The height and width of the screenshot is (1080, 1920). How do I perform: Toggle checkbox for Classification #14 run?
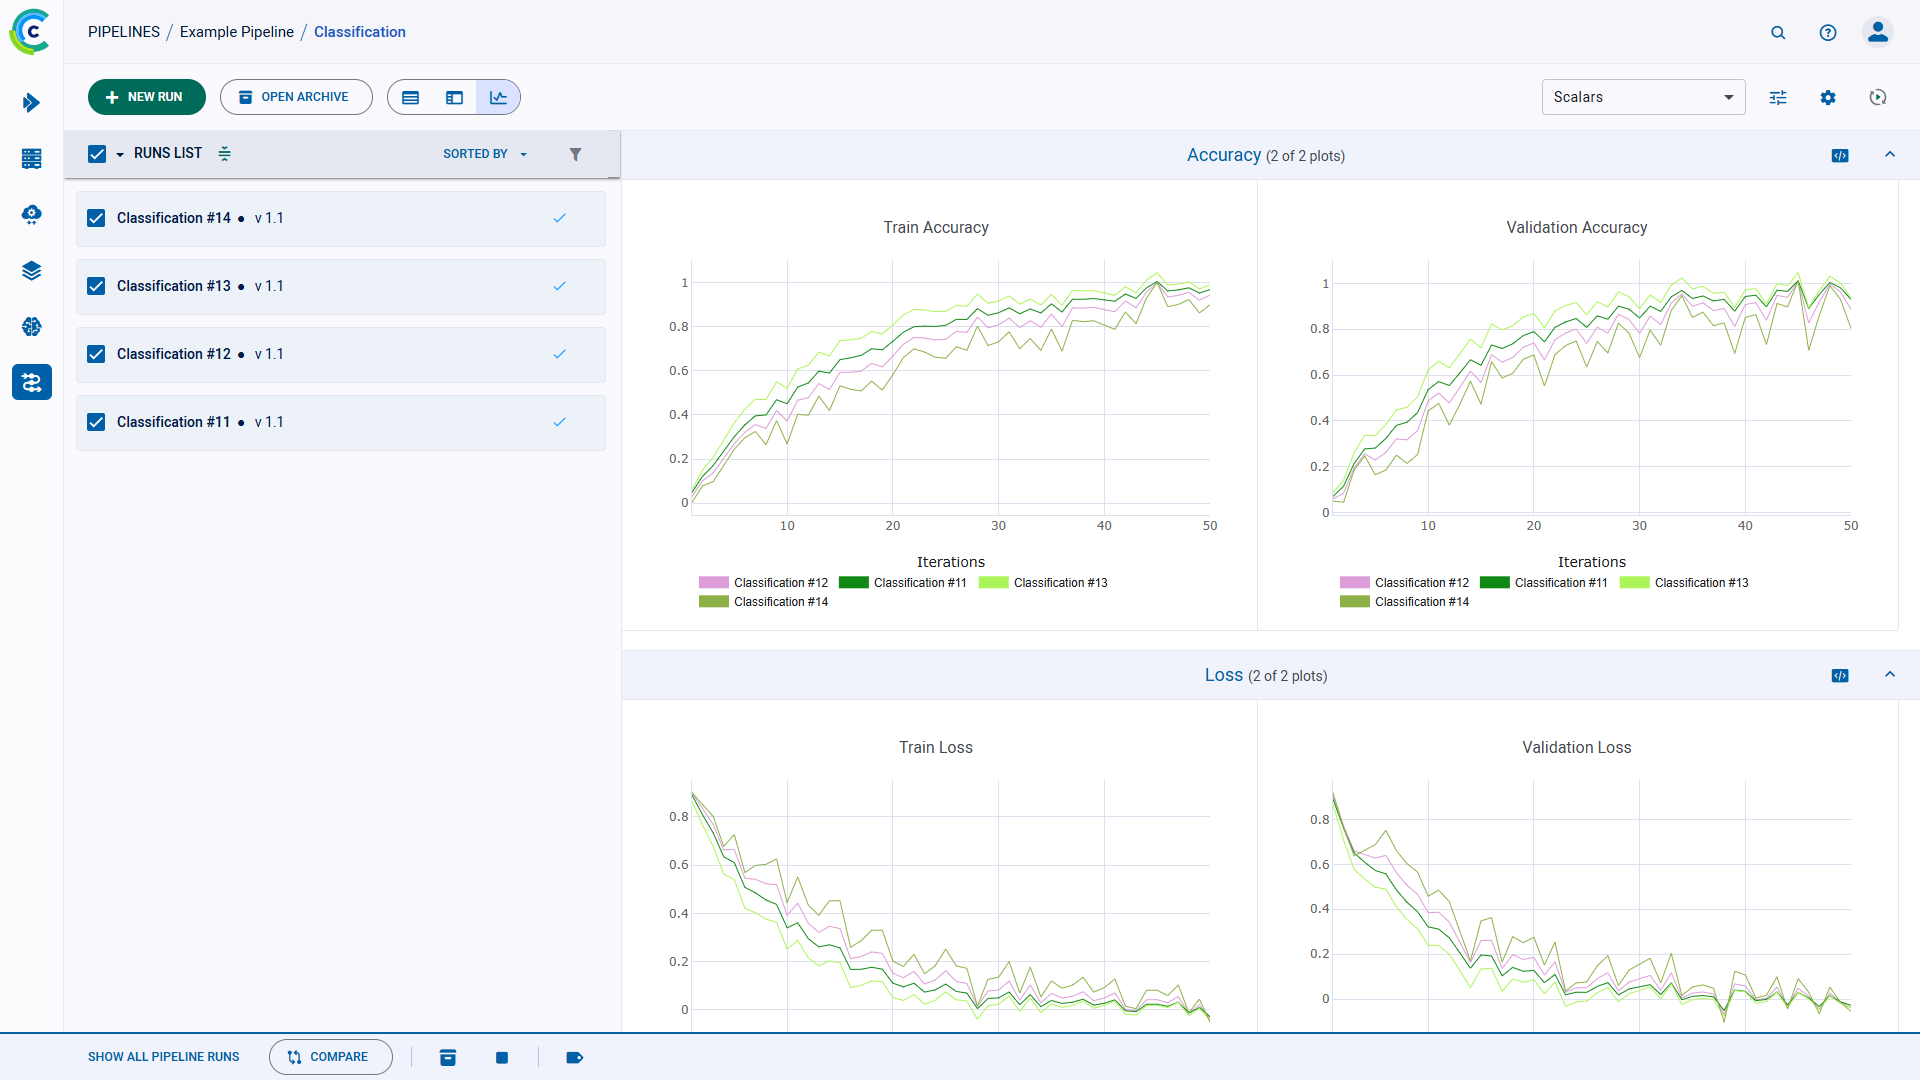tap(99, 218)
